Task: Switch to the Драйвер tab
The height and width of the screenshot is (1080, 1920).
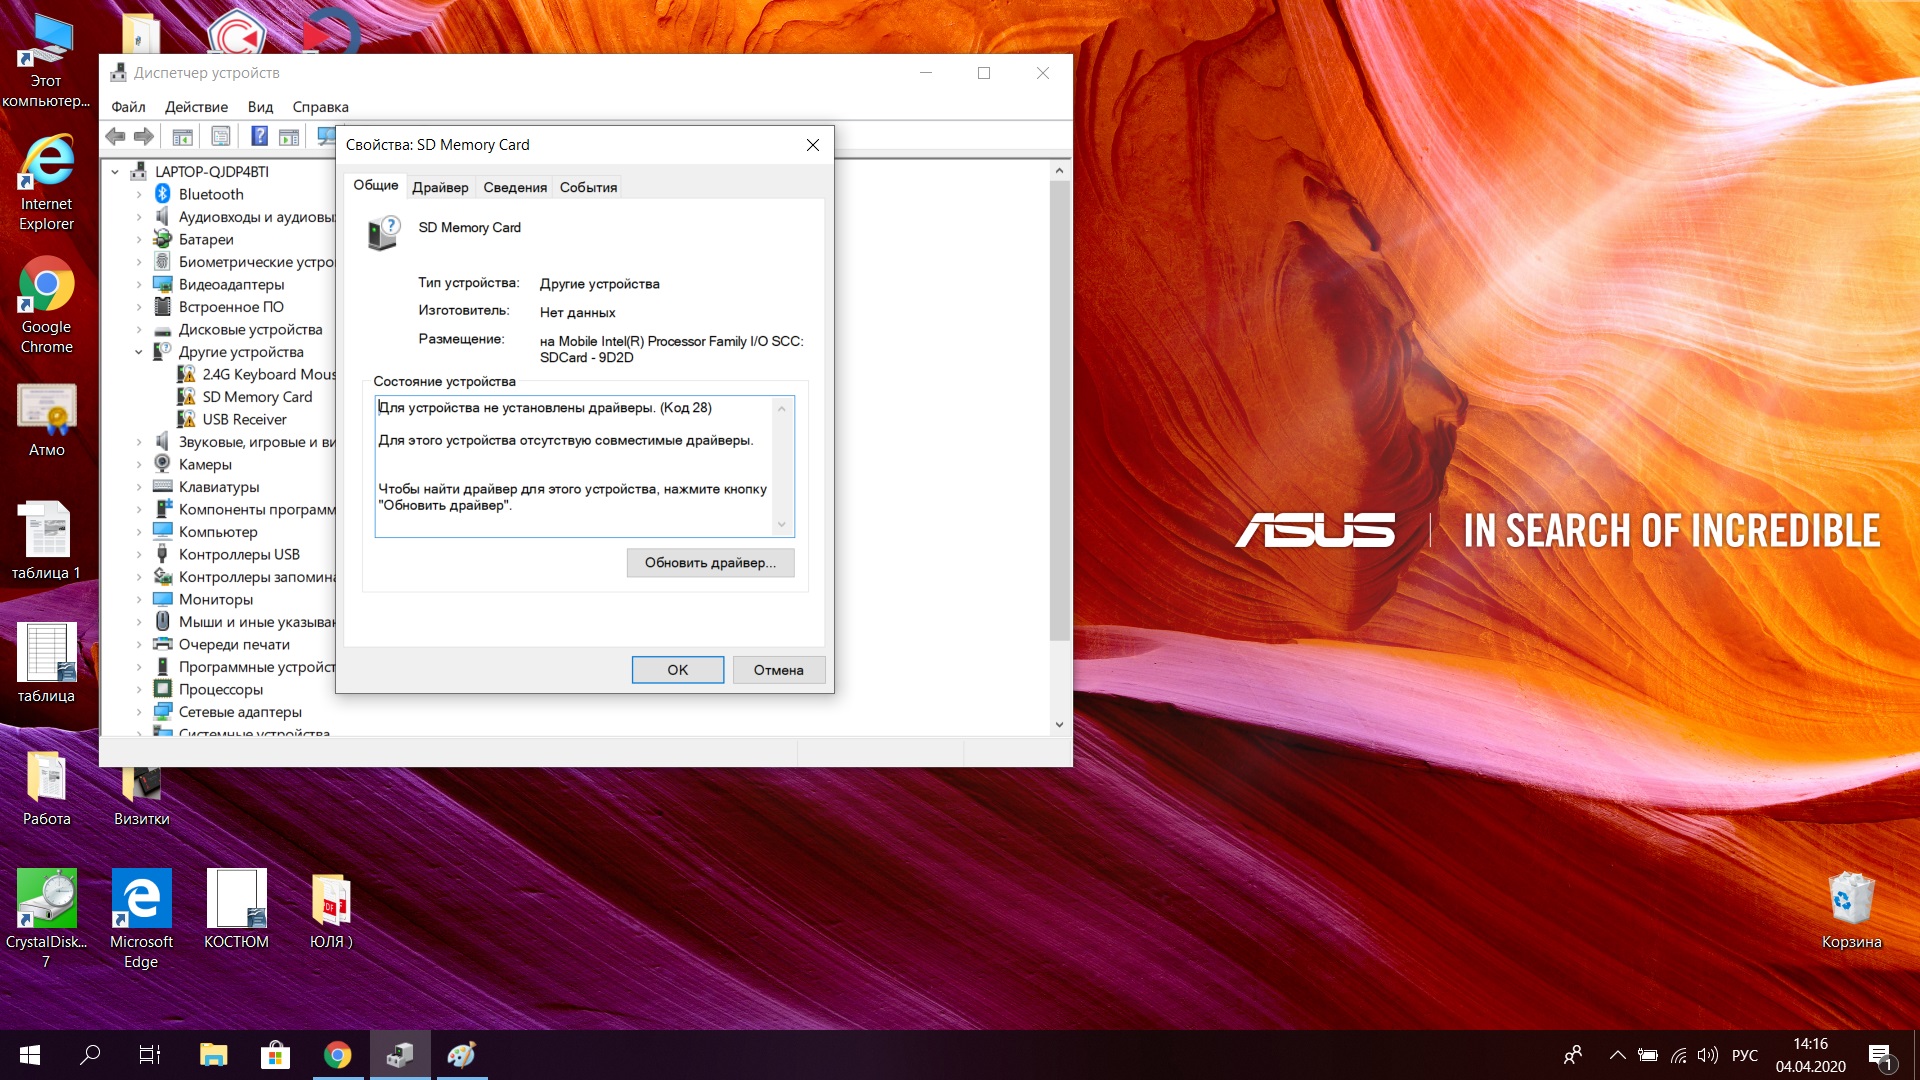Action: tap(440, 187)
